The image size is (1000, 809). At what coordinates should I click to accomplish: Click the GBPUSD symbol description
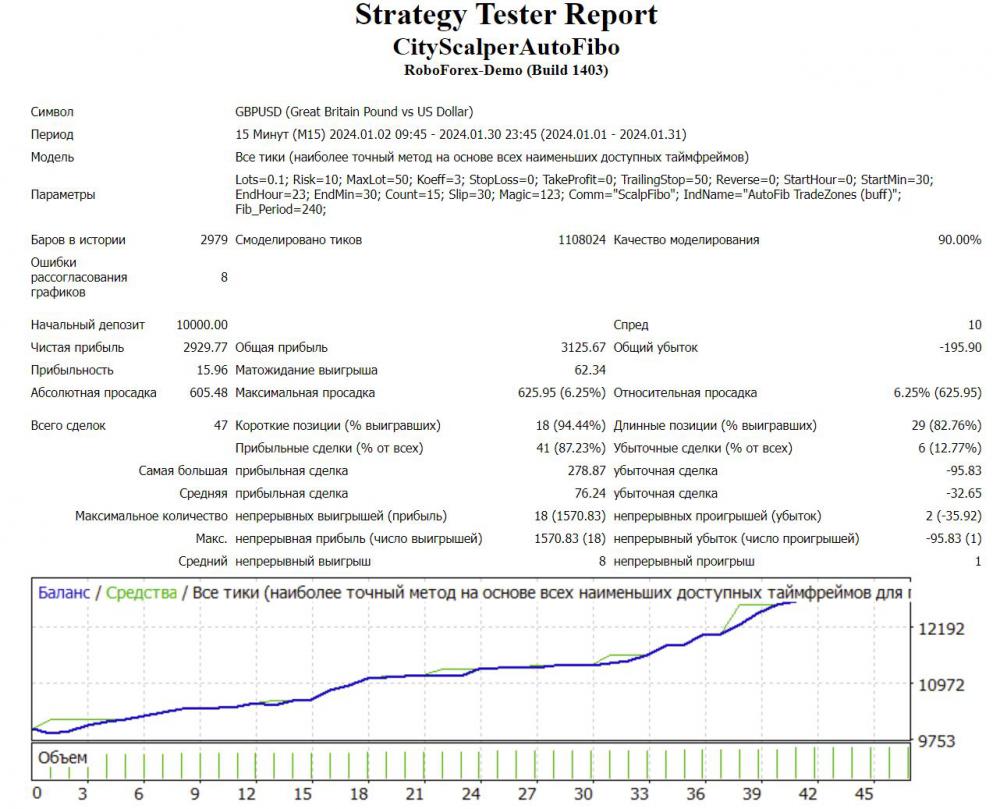[354, 112]
